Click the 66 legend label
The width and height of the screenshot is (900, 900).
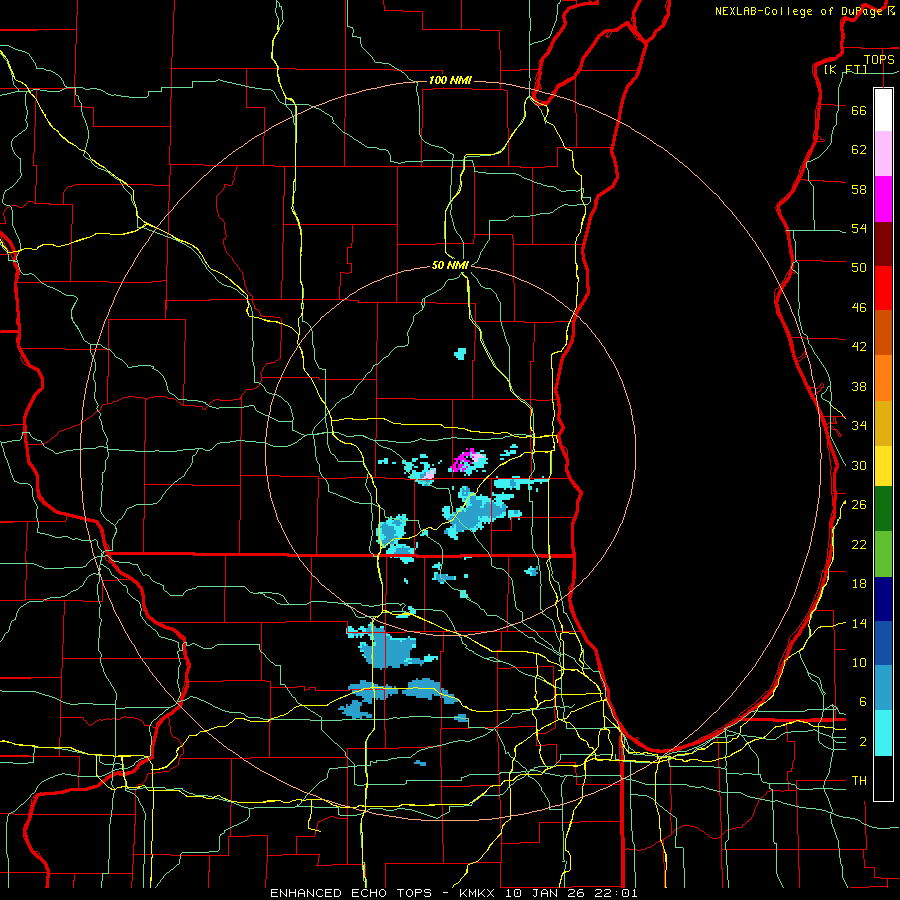coord(859,110)
